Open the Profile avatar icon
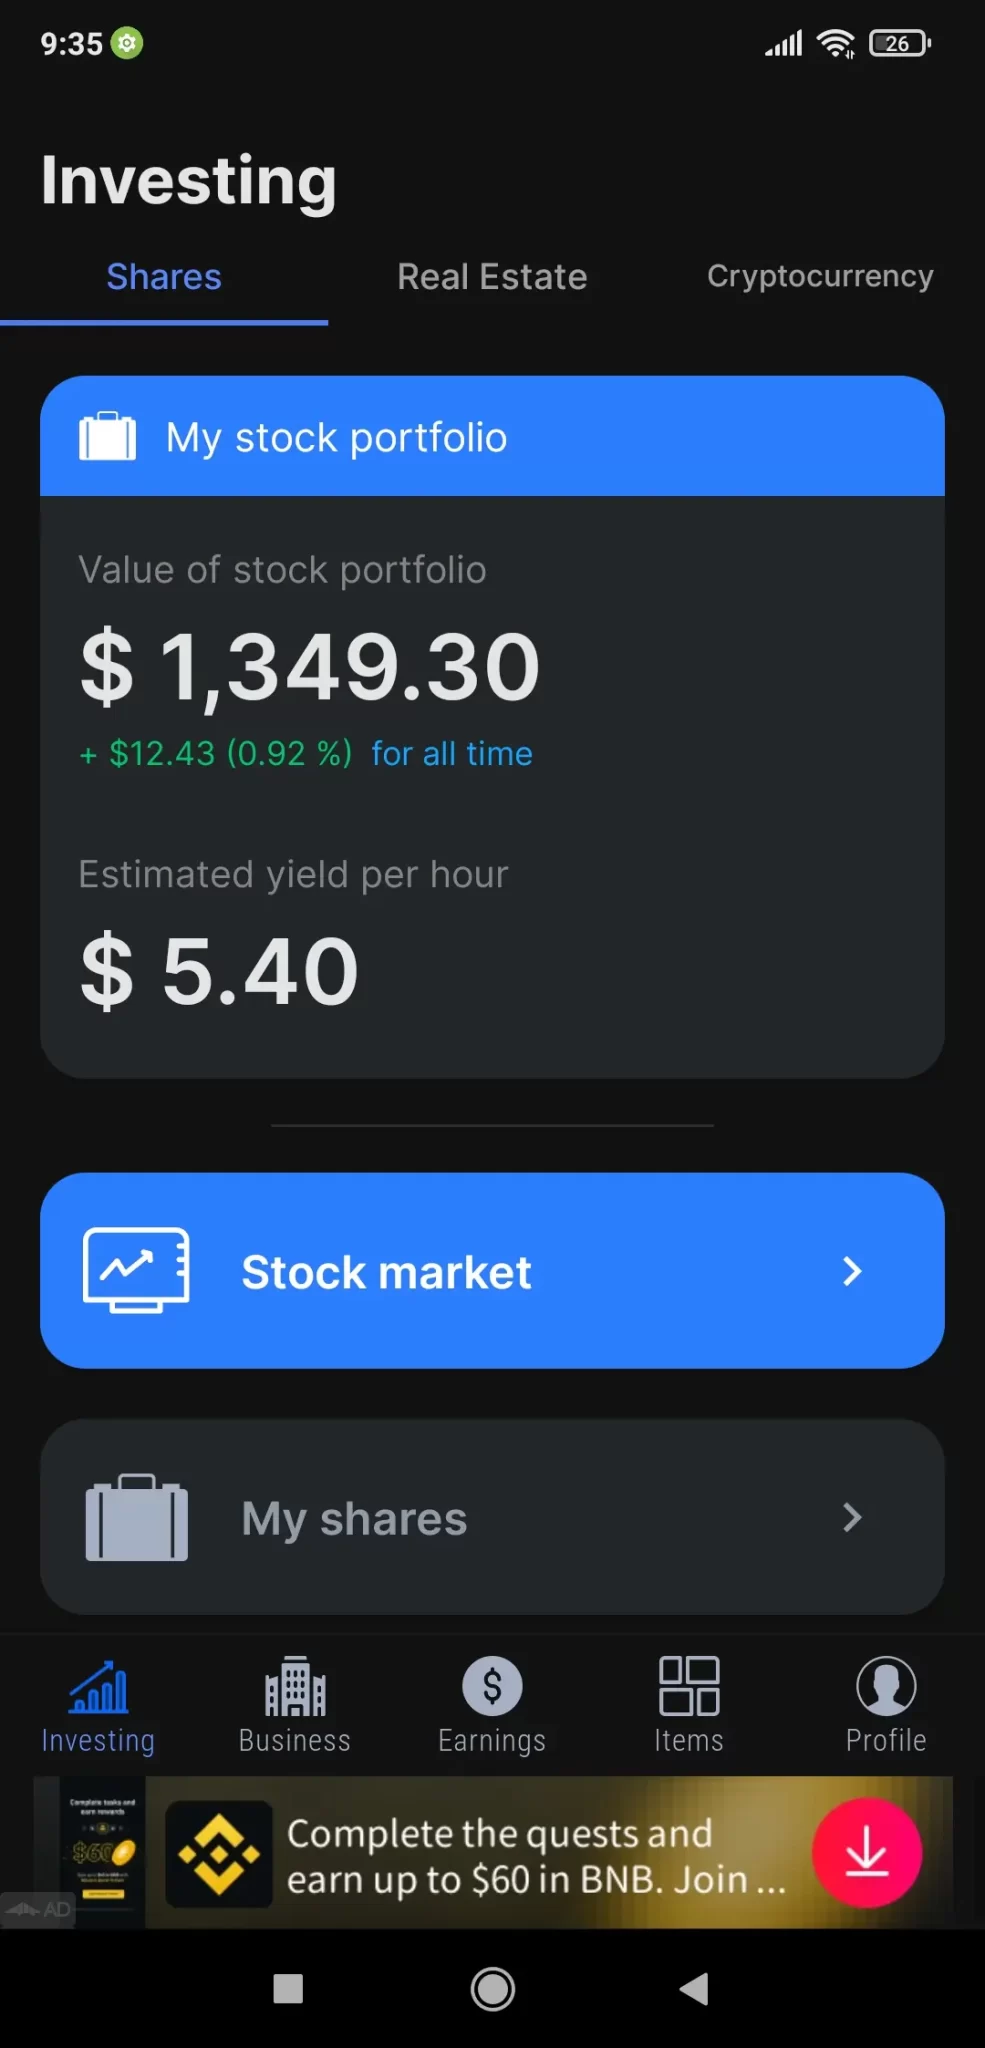 click(x=886, y=1686)
